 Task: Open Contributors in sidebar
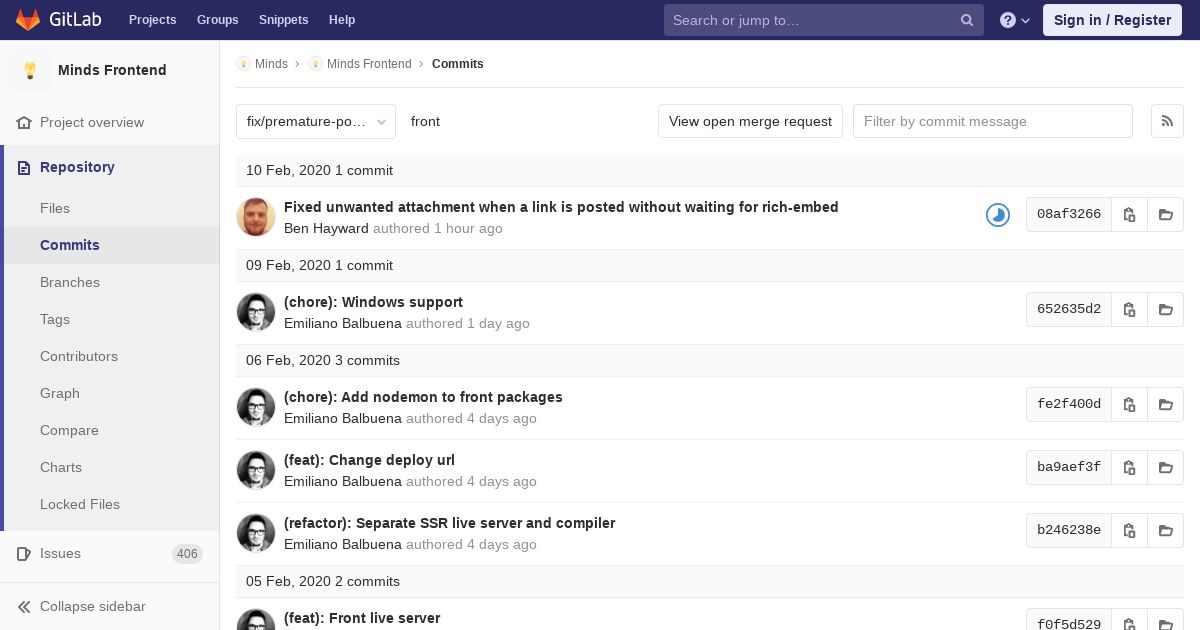pos(79,356)
